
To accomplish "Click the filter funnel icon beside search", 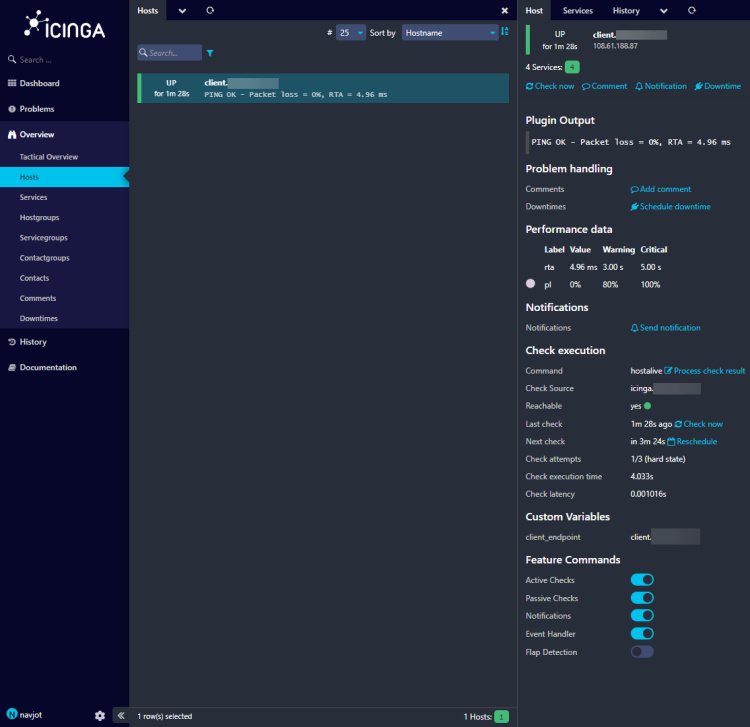I will 210,53.
